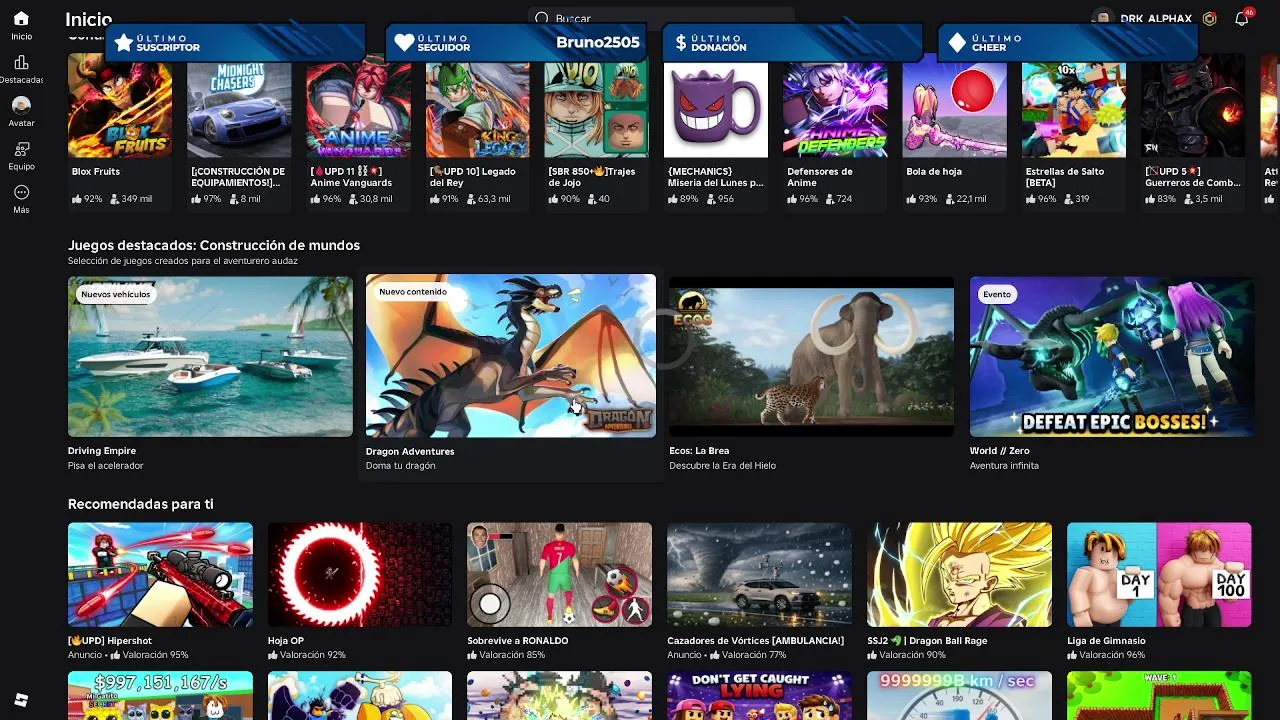This screenshot has height=720, width=1280.
Task: Click the DRK_ALPHAX username text
Action: (1156, 18)
